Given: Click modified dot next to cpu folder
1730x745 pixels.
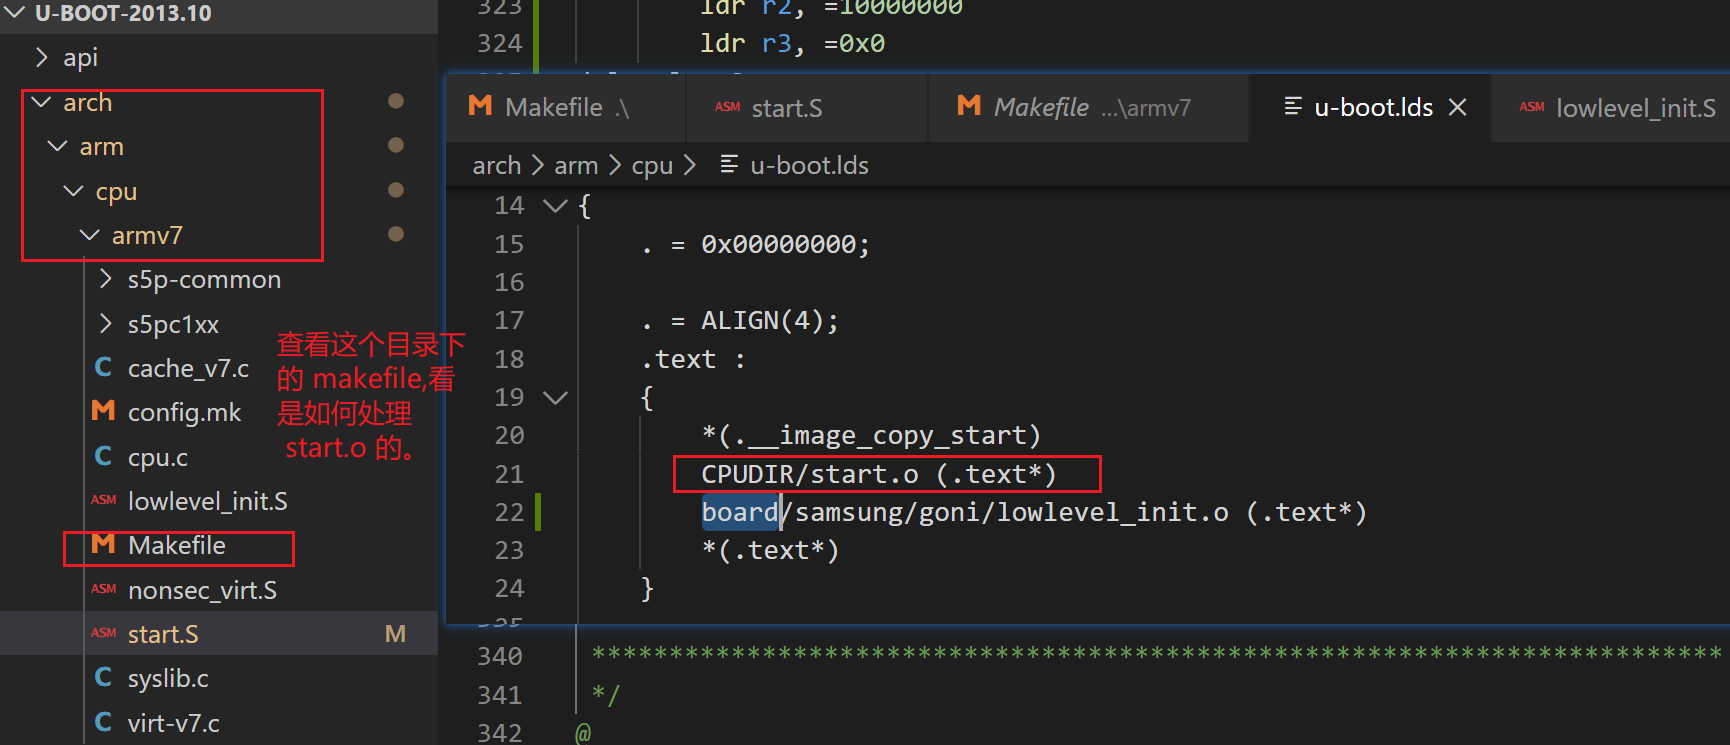Looking at the screenshot, I should (396, 190).
